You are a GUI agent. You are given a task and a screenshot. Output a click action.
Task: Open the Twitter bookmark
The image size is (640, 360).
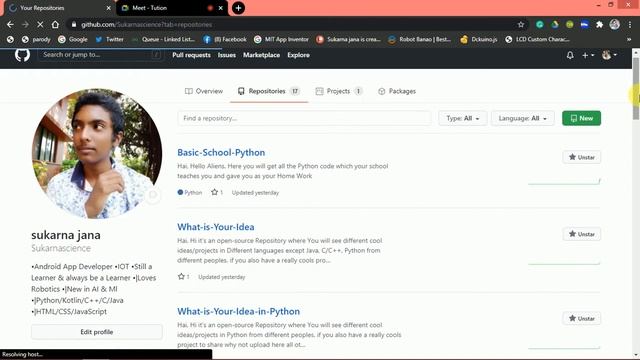(109, 39)
